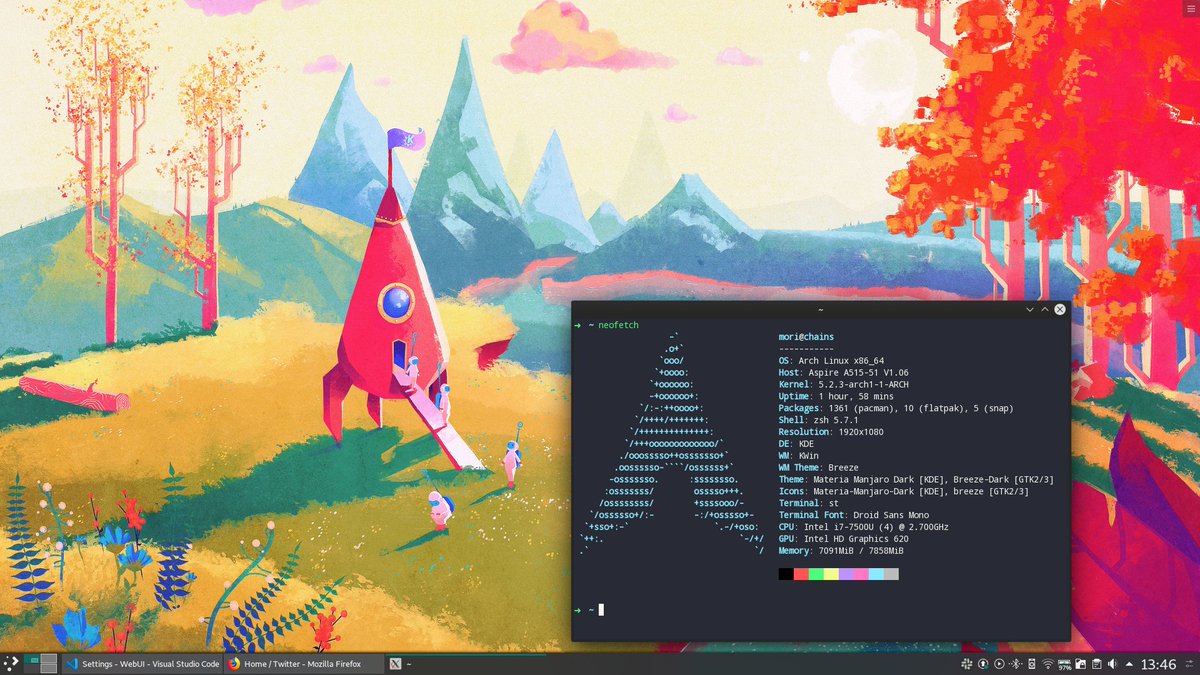1200x675 pixels.
Task: Open the media player tray icon
Action: [999, 664]
